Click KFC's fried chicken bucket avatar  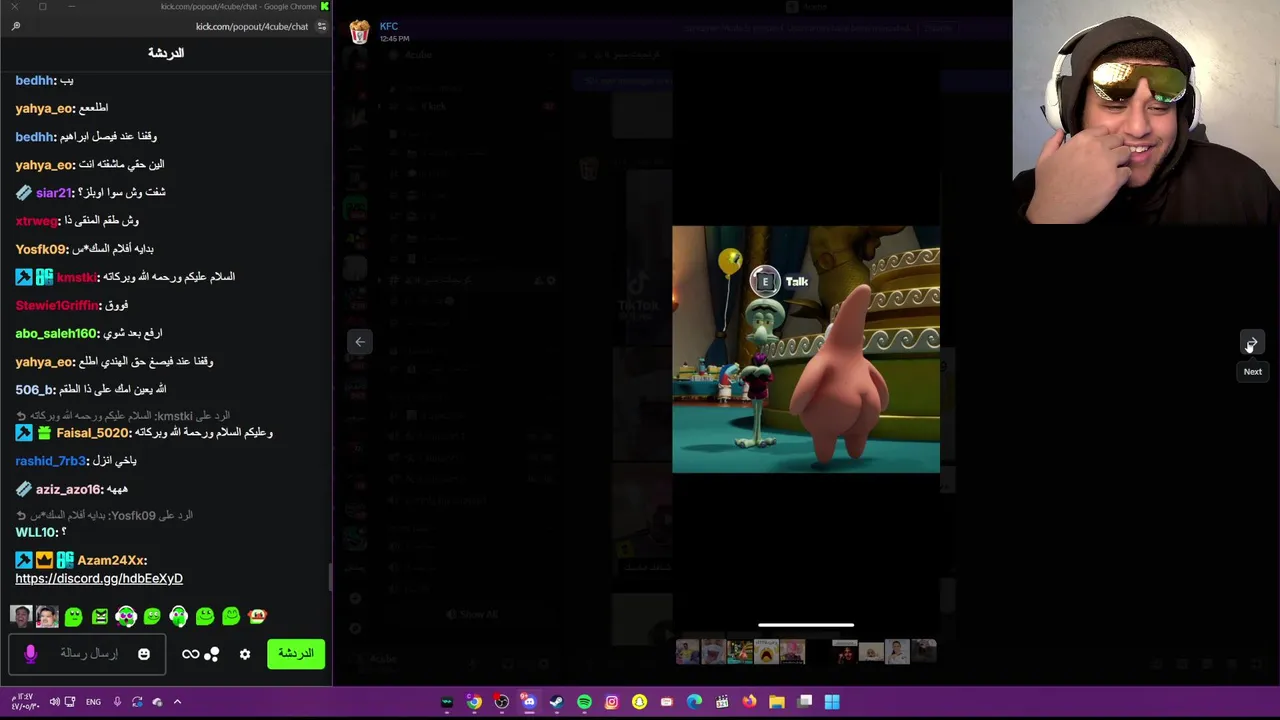[x=359, y=32]
